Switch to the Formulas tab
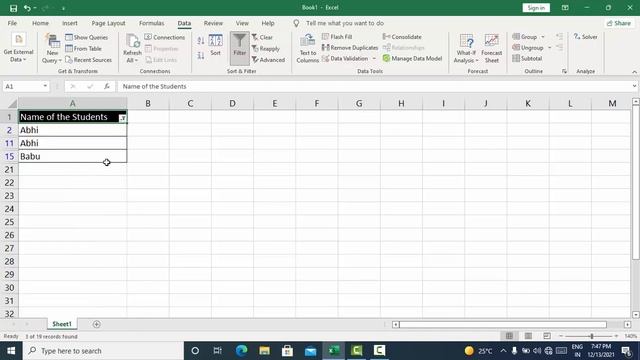The width and height of the screenshot is (640, 360). 151,23
